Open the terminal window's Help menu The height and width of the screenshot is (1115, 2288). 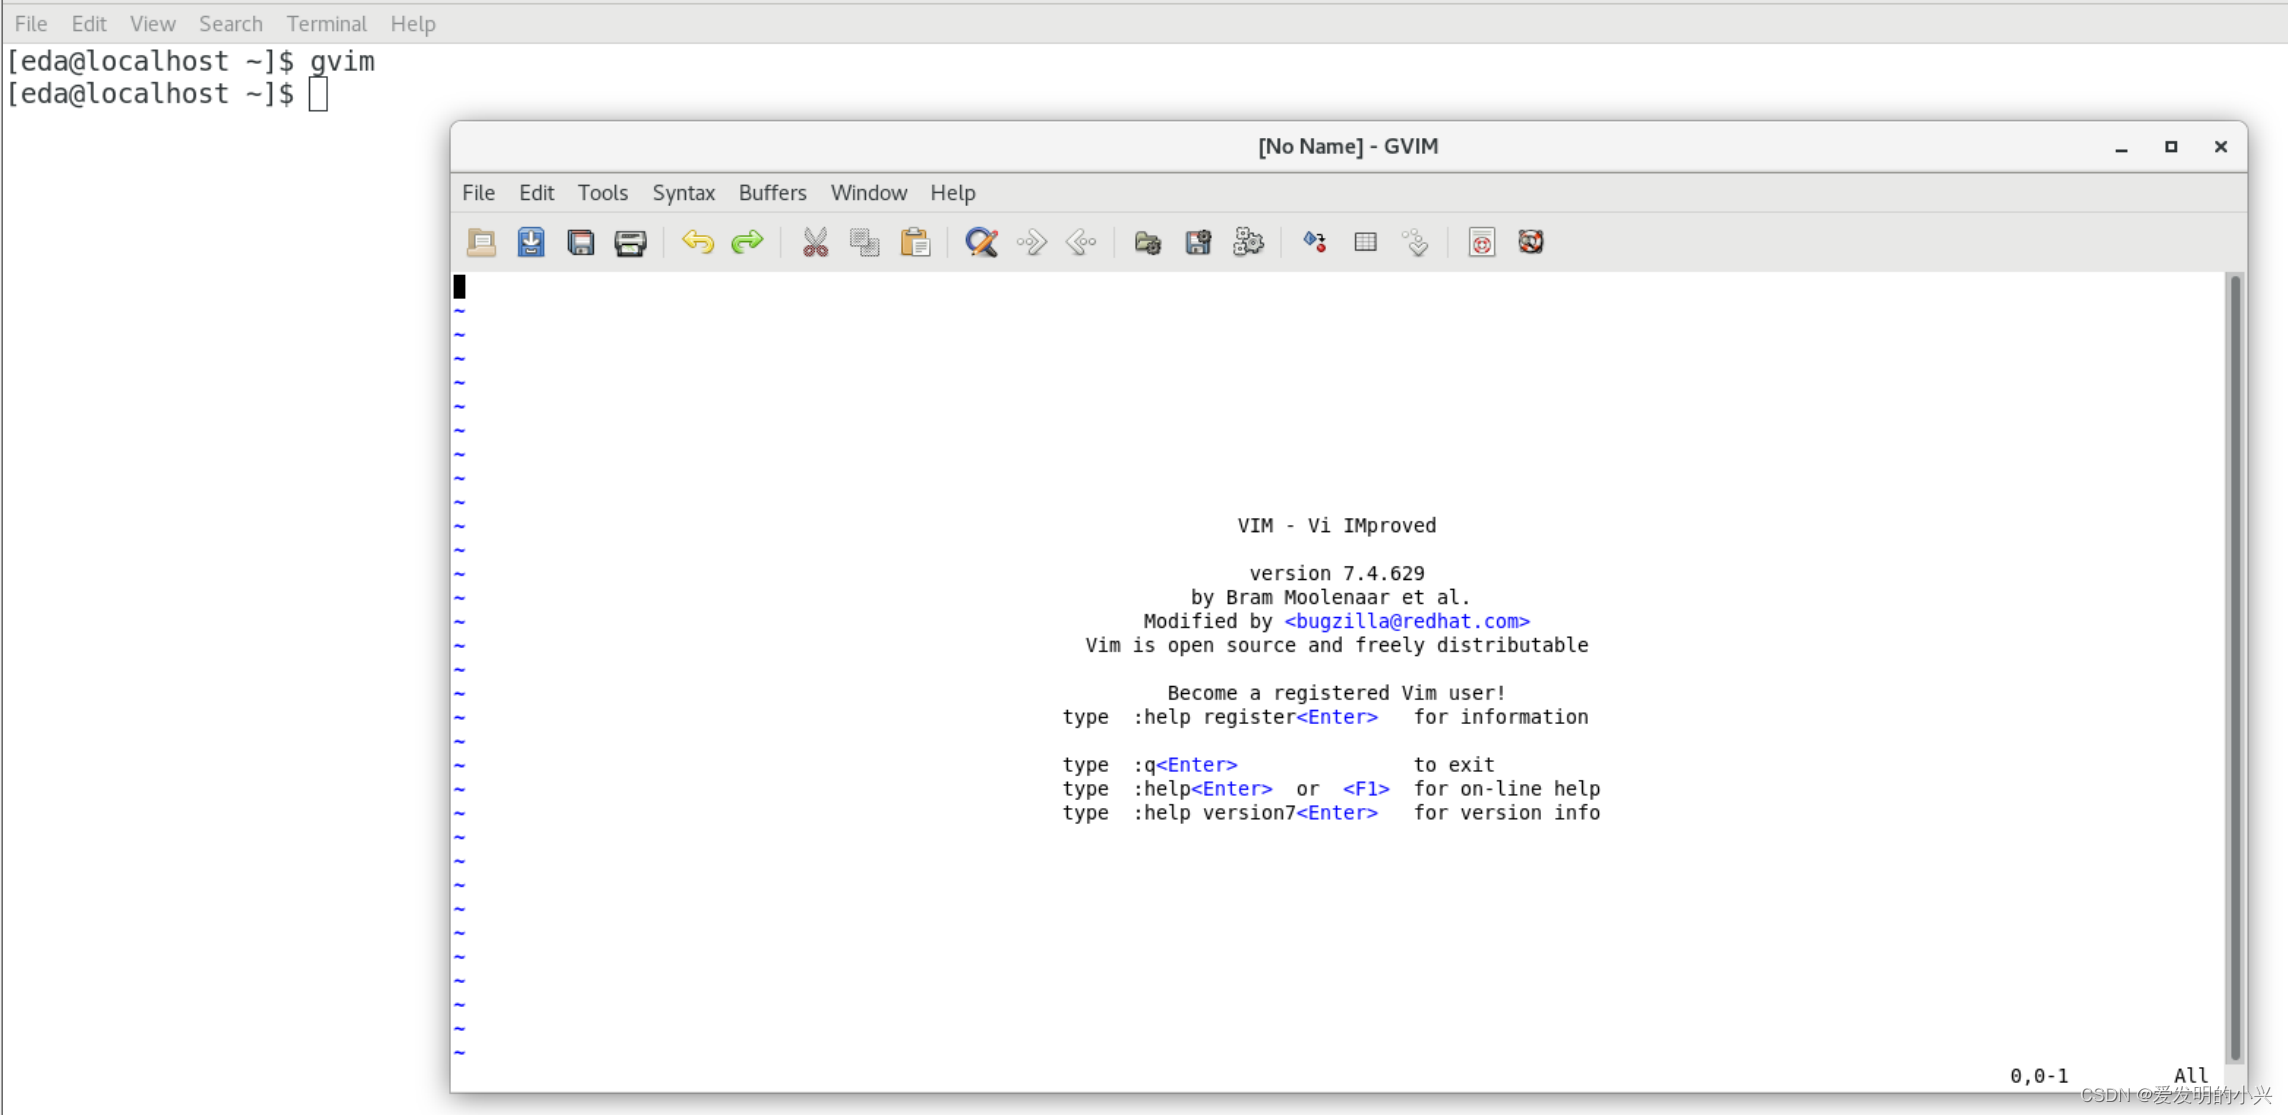click(x=412, y=23)
